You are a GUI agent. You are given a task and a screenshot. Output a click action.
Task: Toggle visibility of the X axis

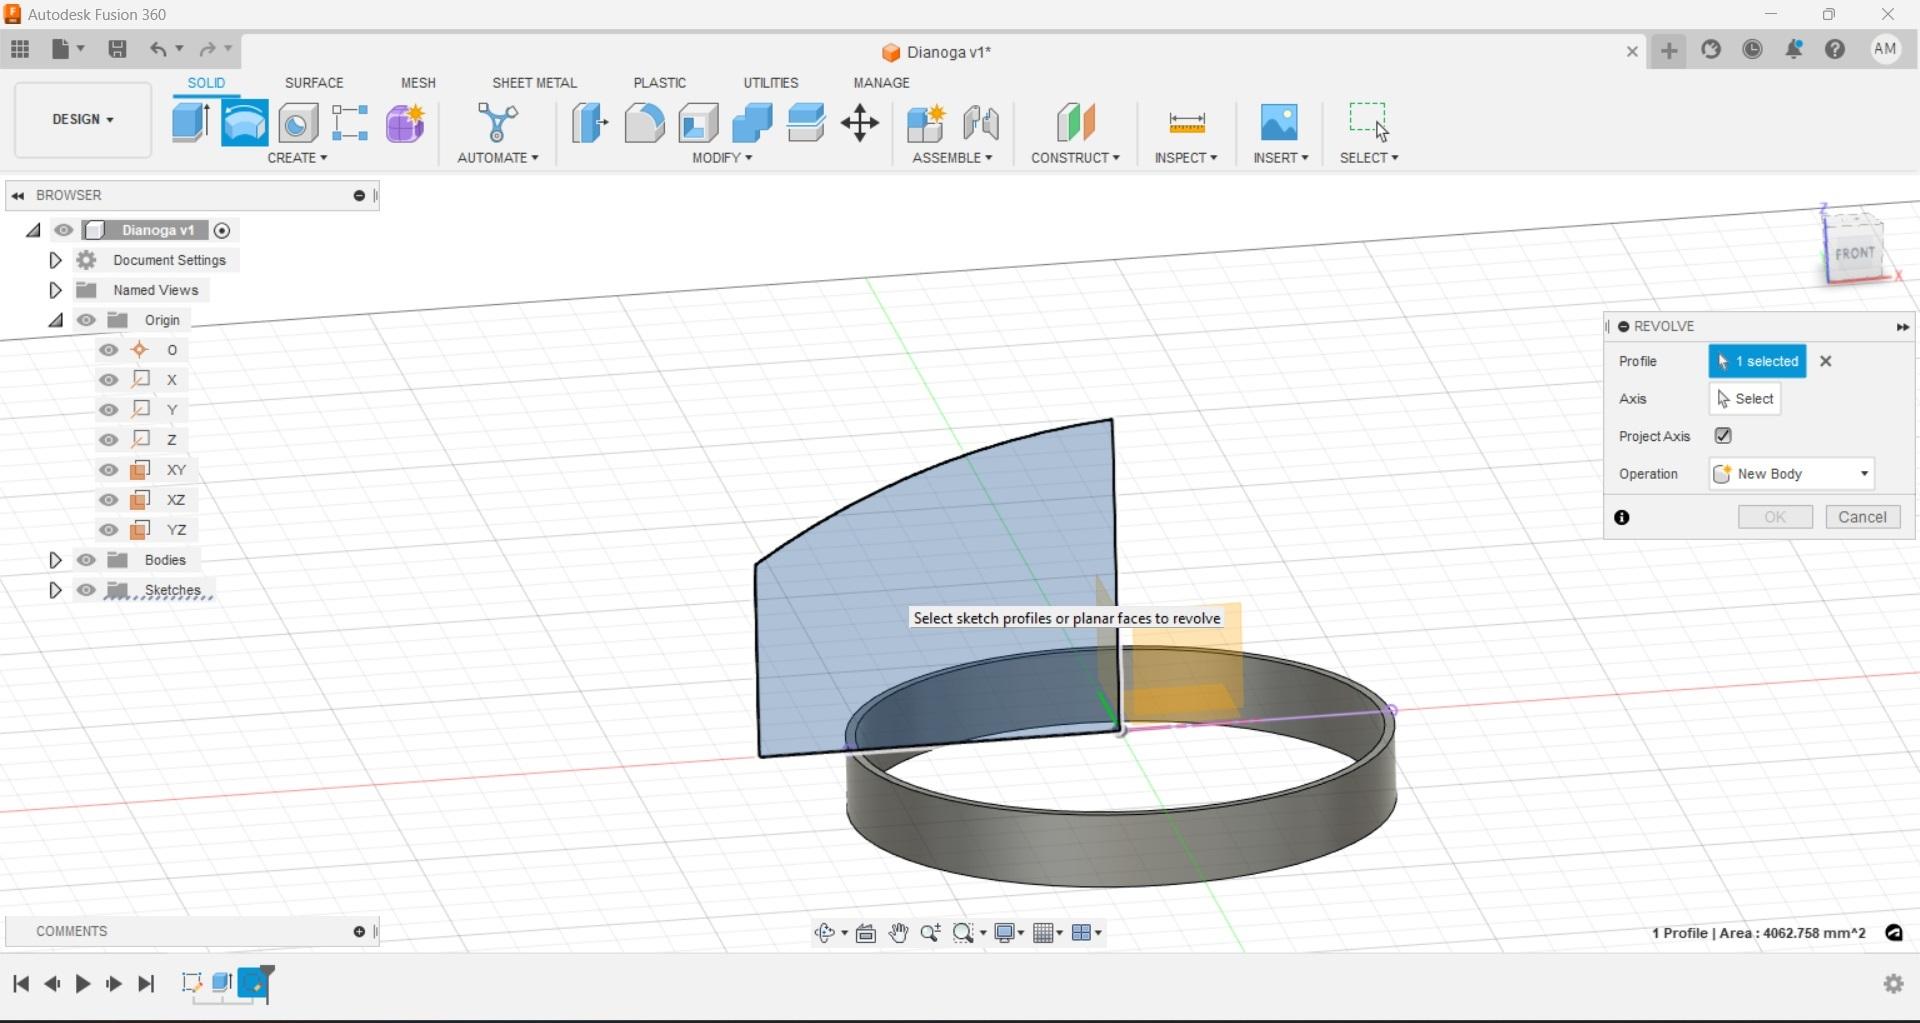click(109, 380)
